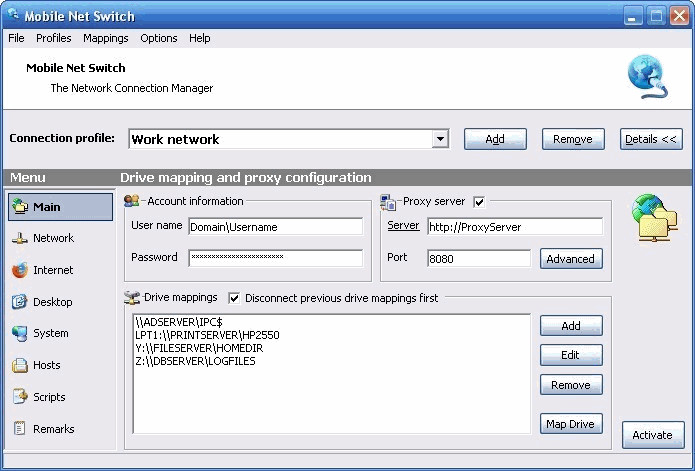695x471 pixels.
Task: Select the LPT1:\\PRINTSERVER\HP2550 mapping entry
Action: point(207,335)
